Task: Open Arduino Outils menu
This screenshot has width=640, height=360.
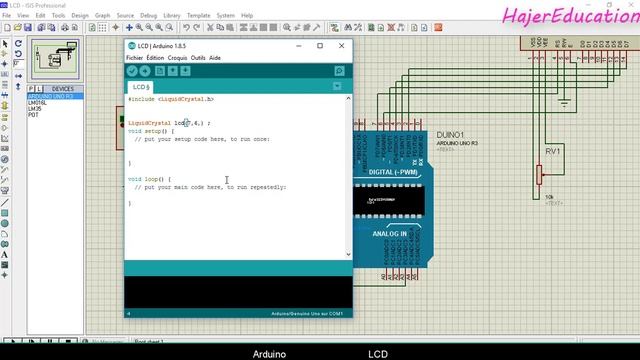Action: tap(198, 58)
